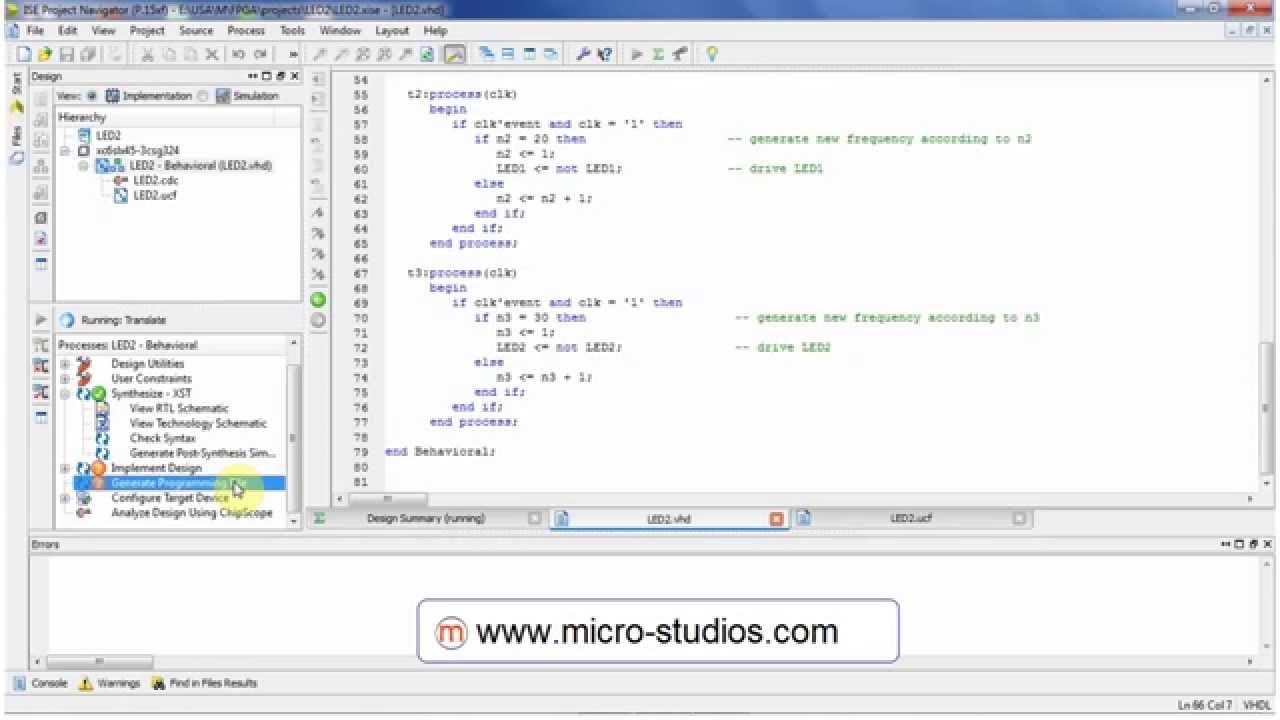Expand the User Constraints process
Image resolution: width=1280 pixels, height=720 pixels.
click(x=65, y=379)
